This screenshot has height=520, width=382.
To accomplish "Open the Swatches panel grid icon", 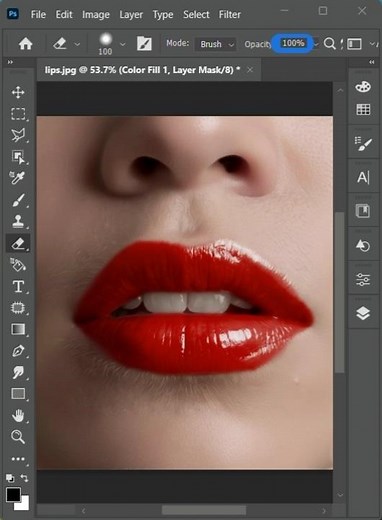I will click(363, 109).
